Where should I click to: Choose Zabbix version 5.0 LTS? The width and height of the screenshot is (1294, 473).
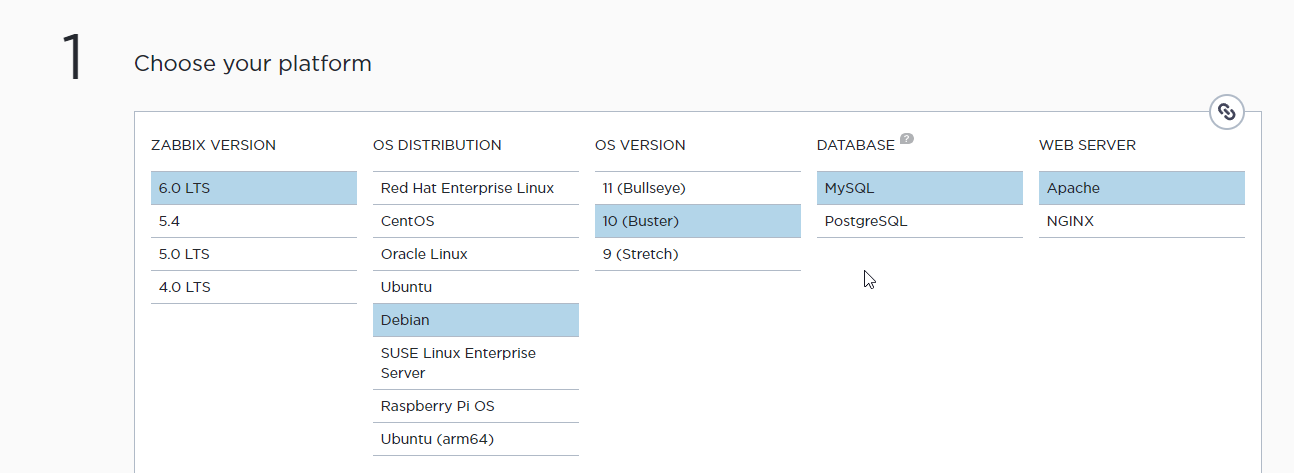point(254,254)
